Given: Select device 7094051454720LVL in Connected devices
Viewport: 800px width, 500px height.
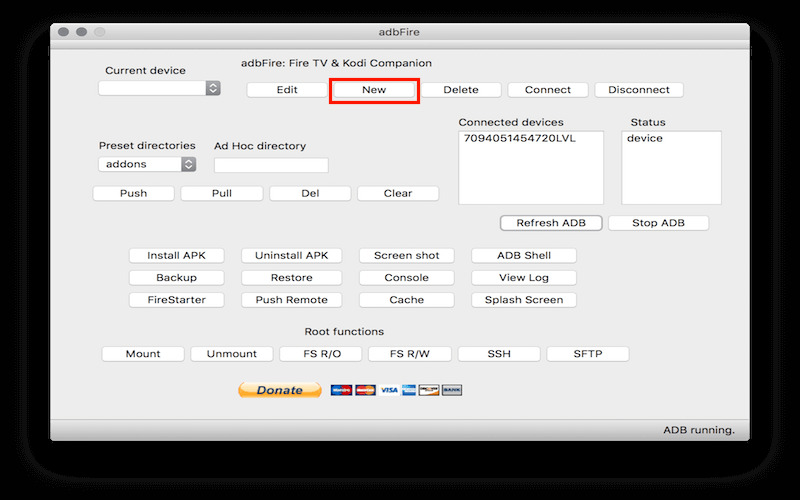Looking at the screenshot, I should [519, 138].
